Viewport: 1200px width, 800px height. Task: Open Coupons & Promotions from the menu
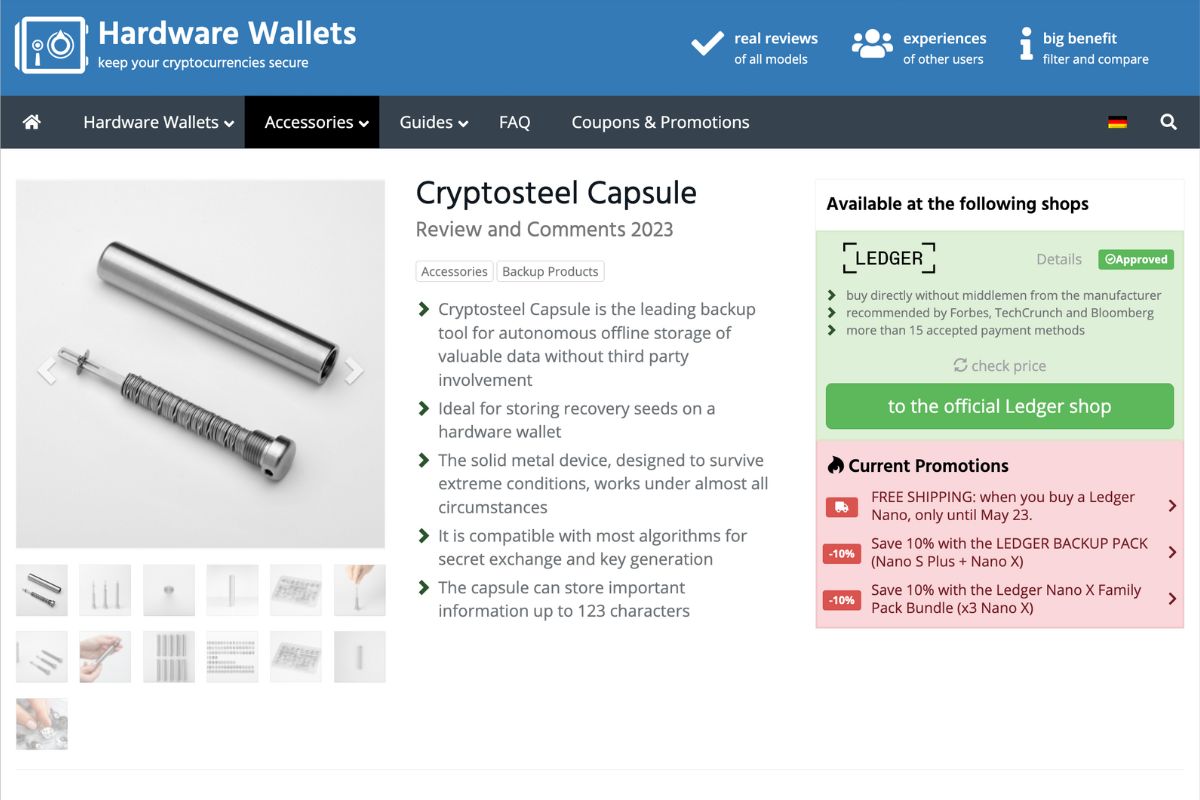coord(660,122)
